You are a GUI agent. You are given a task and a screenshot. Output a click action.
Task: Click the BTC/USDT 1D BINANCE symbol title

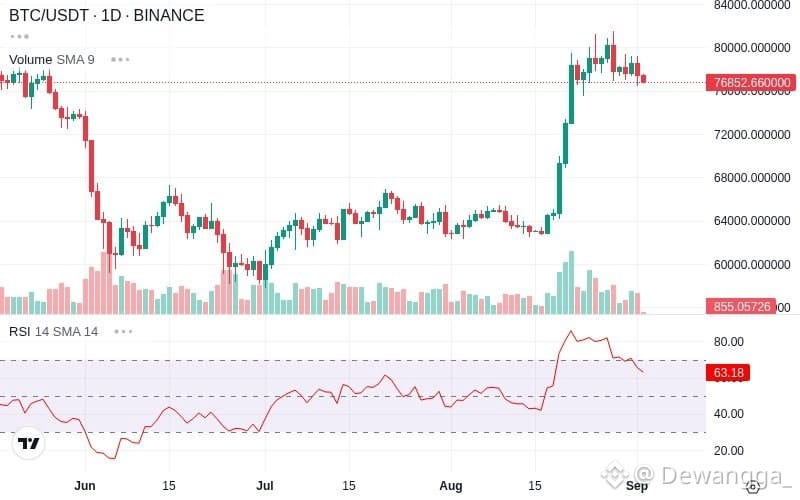click(107, 15)
